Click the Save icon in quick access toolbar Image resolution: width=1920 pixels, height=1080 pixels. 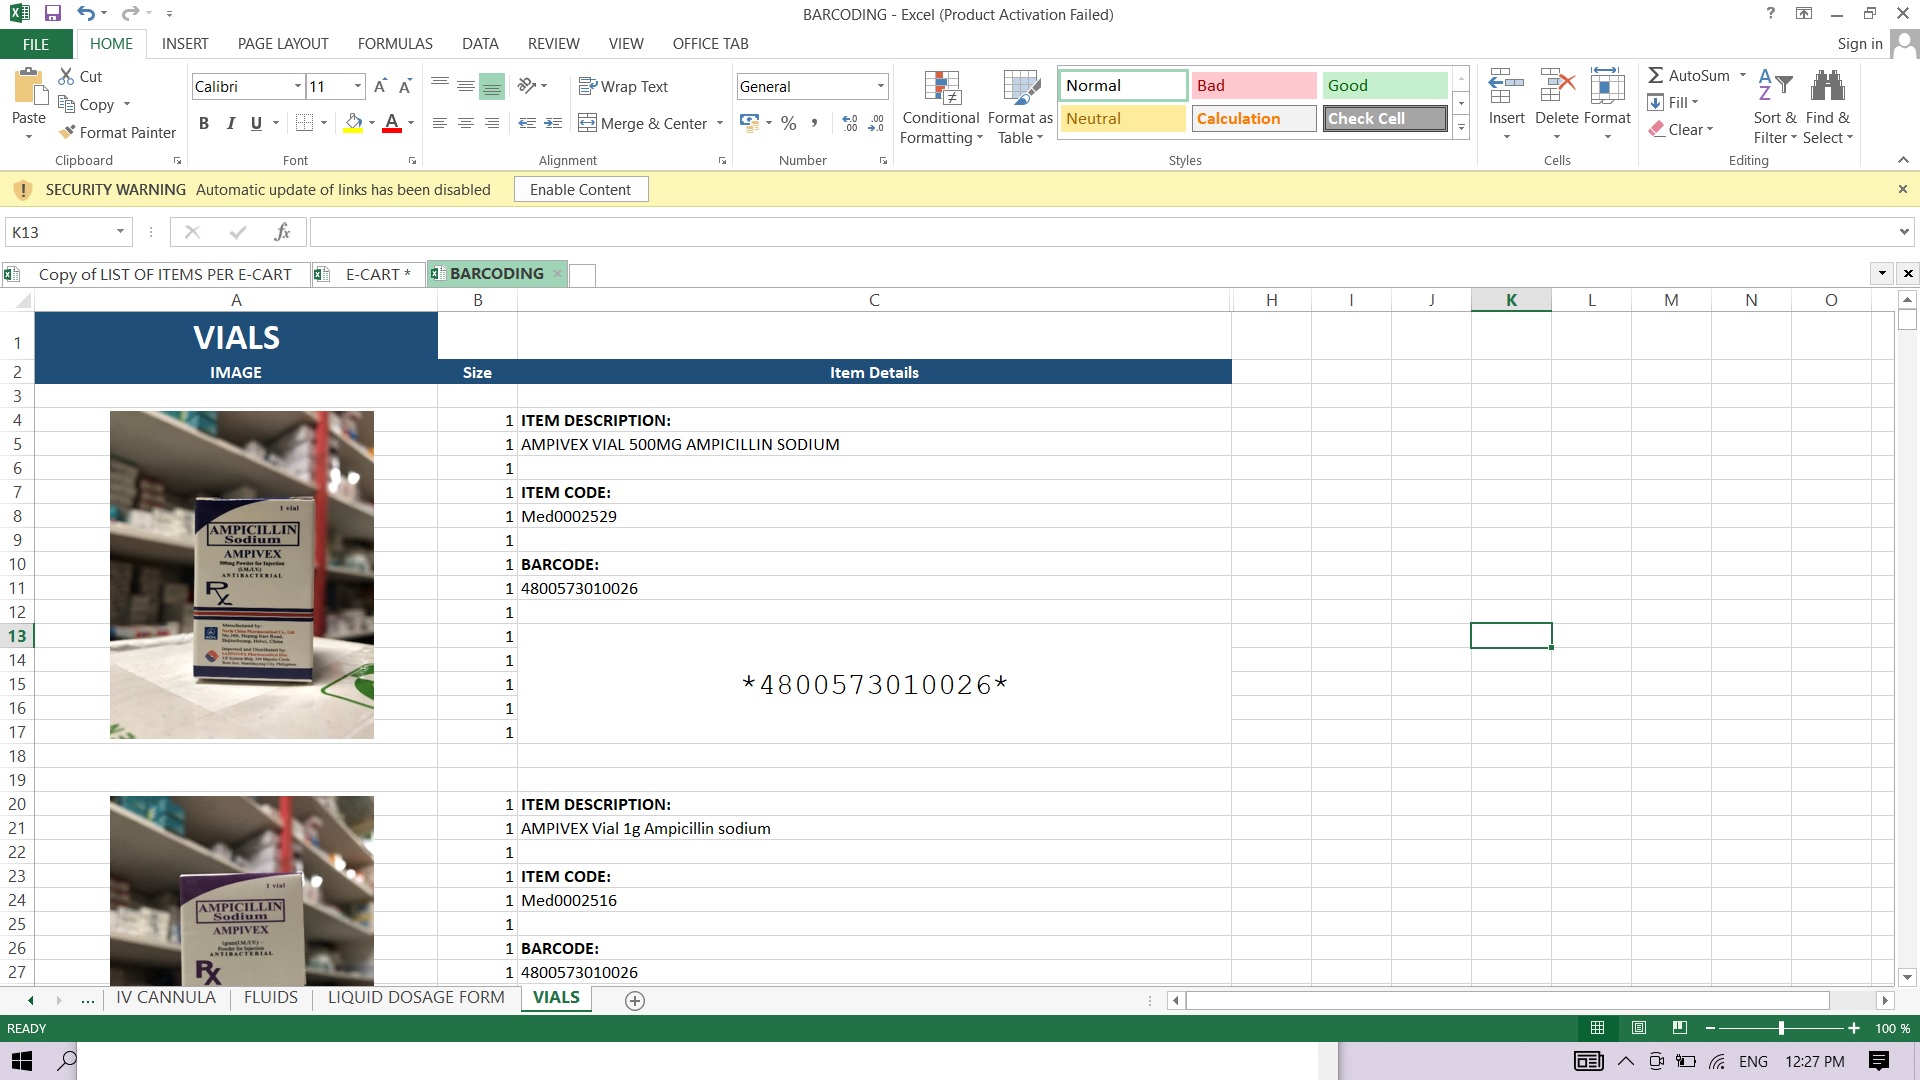point(53,14)
